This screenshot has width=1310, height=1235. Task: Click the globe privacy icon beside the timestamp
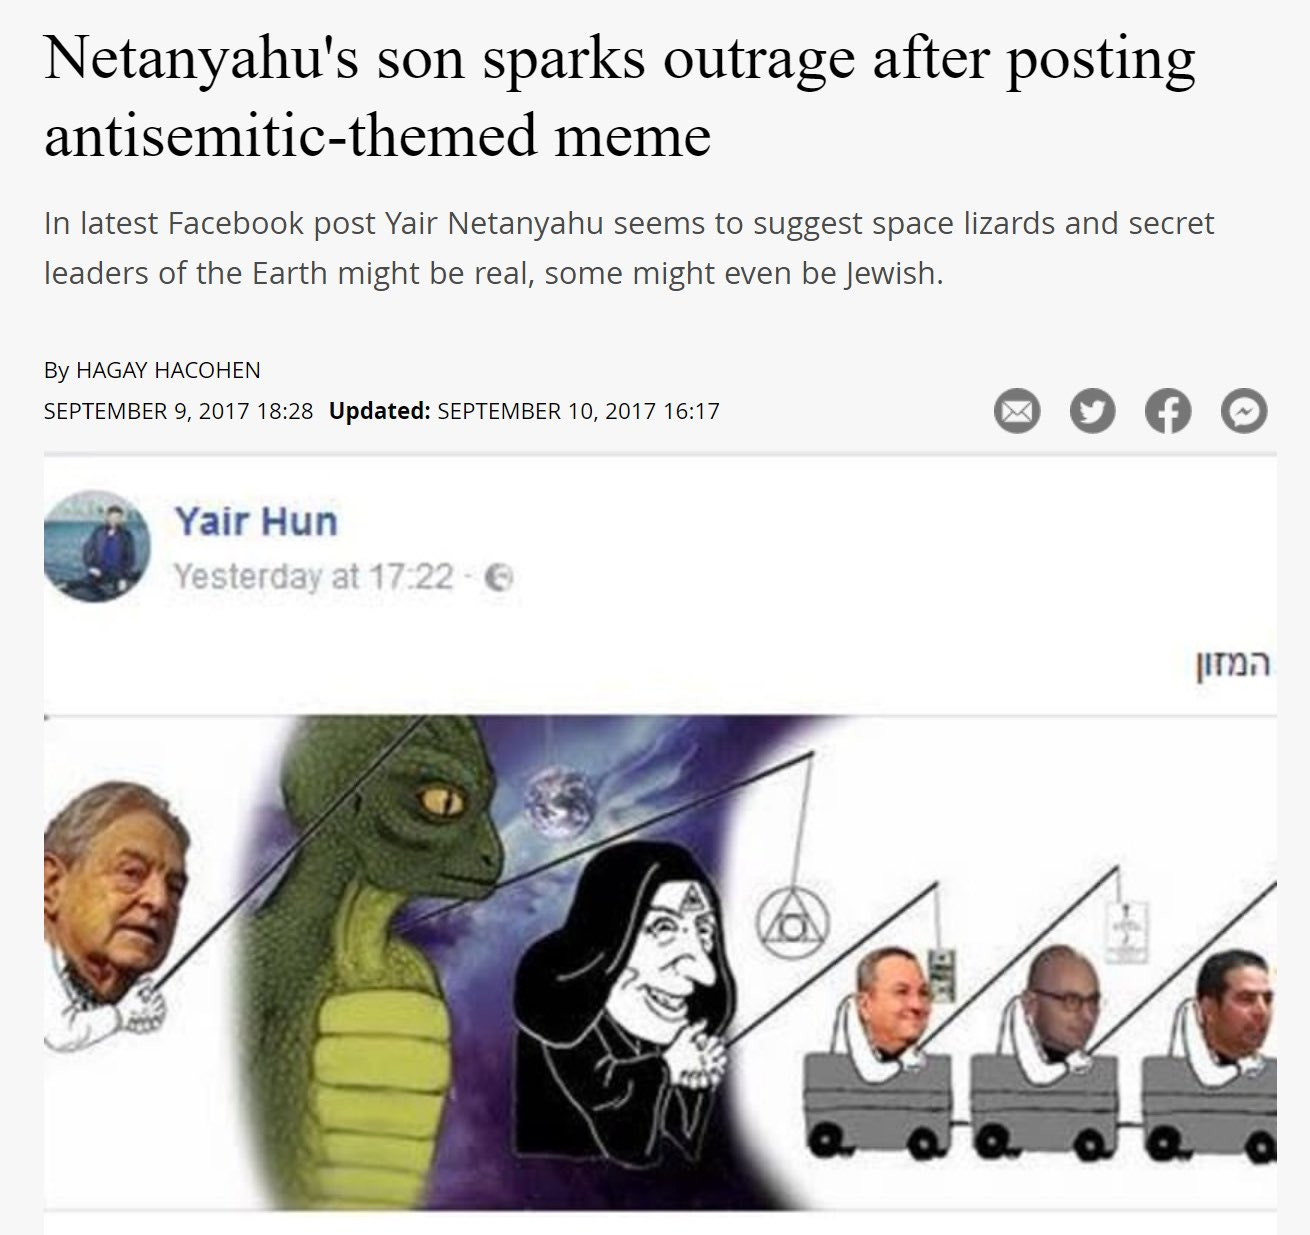pyautogui.click(x=499, y=577)
